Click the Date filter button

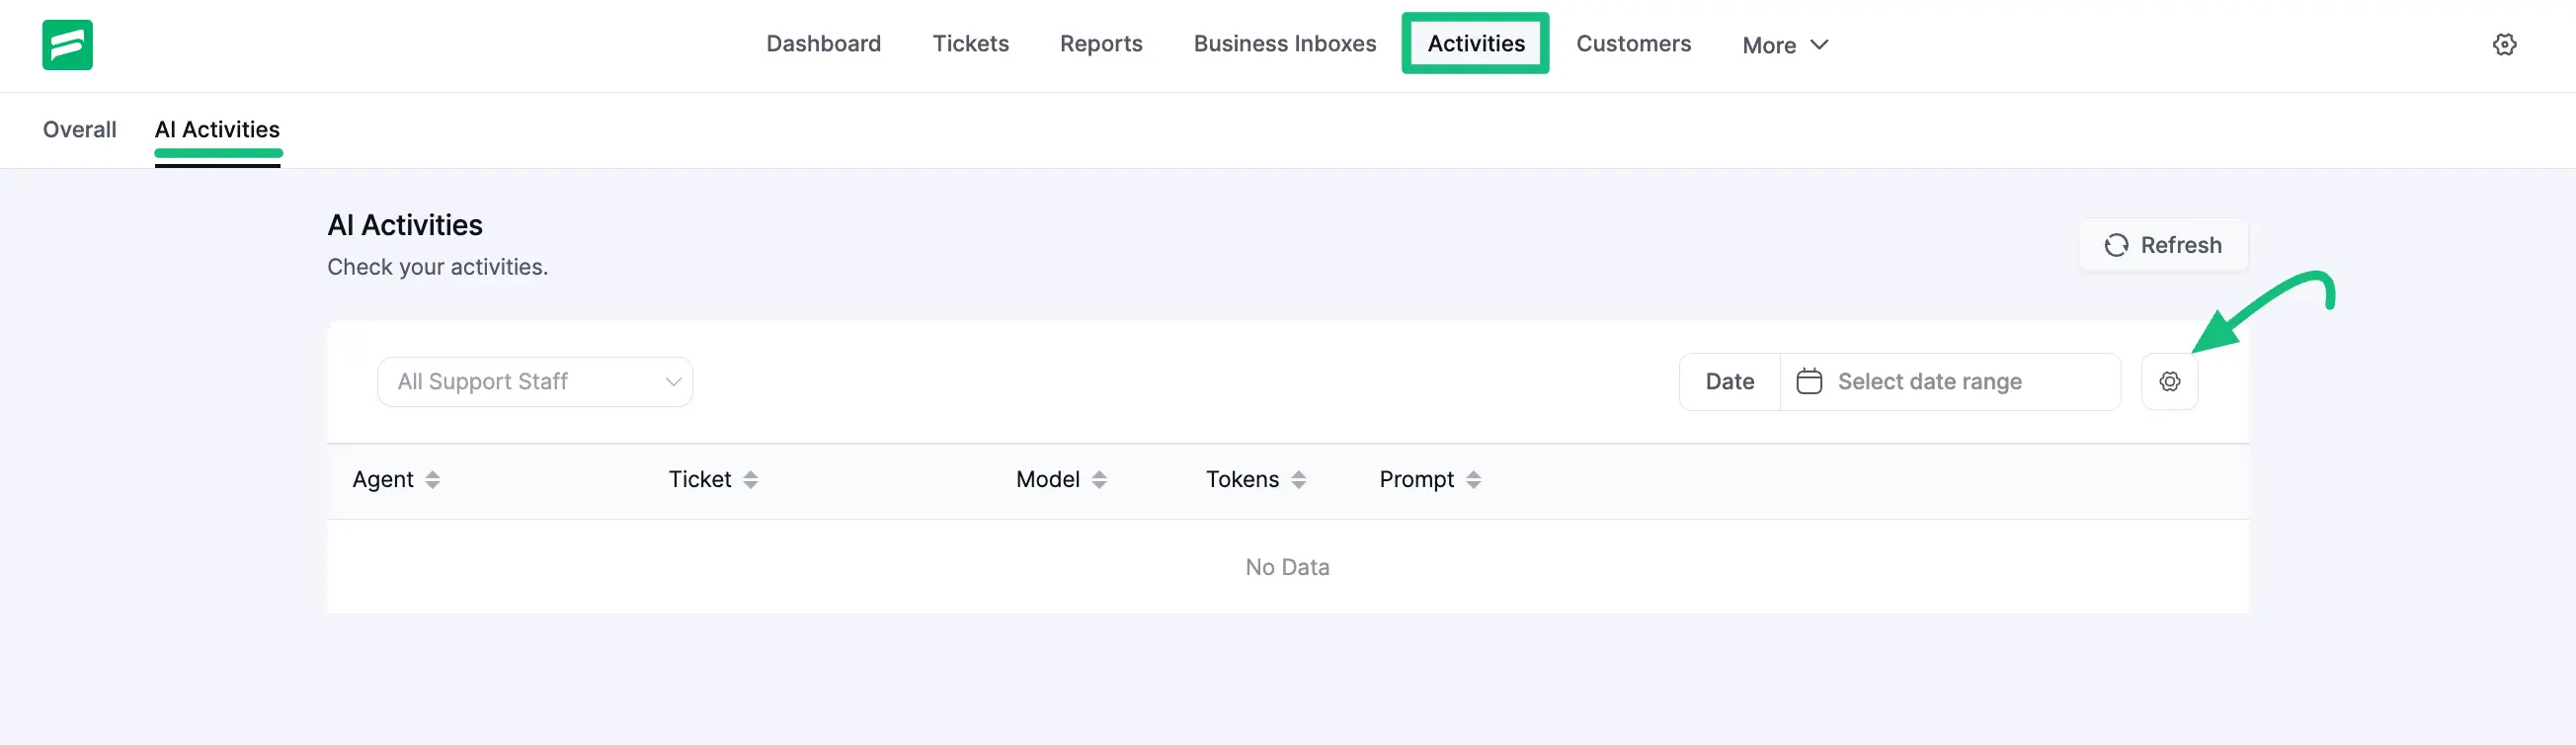1729,381
